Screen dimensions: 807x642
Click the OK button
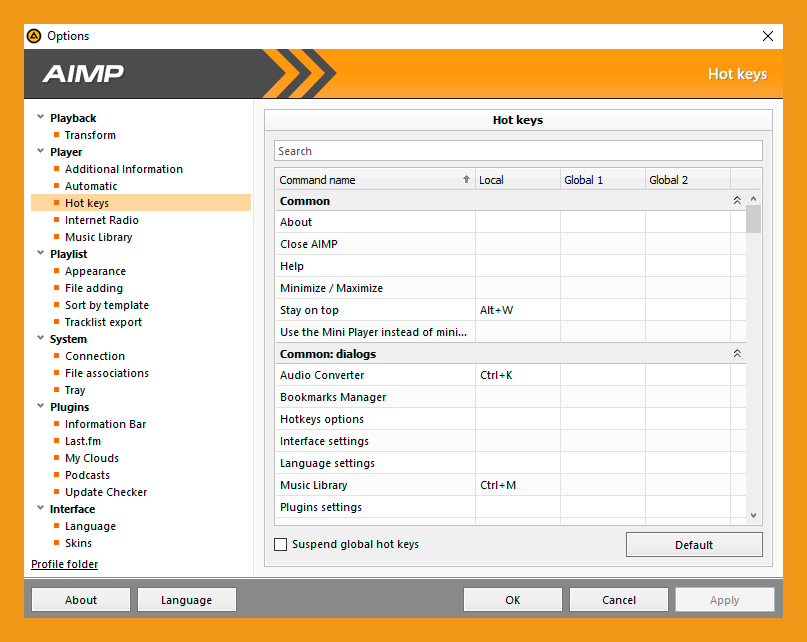click(x=512, y=600)
